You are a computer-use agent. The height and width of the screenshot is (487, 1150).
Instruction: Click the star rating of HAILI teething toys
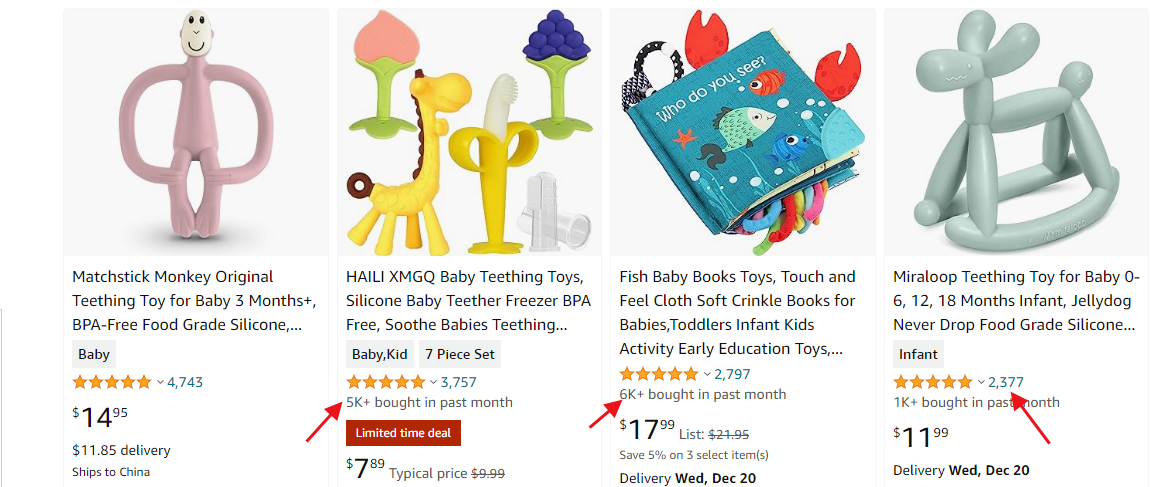(x=385, y=382)
